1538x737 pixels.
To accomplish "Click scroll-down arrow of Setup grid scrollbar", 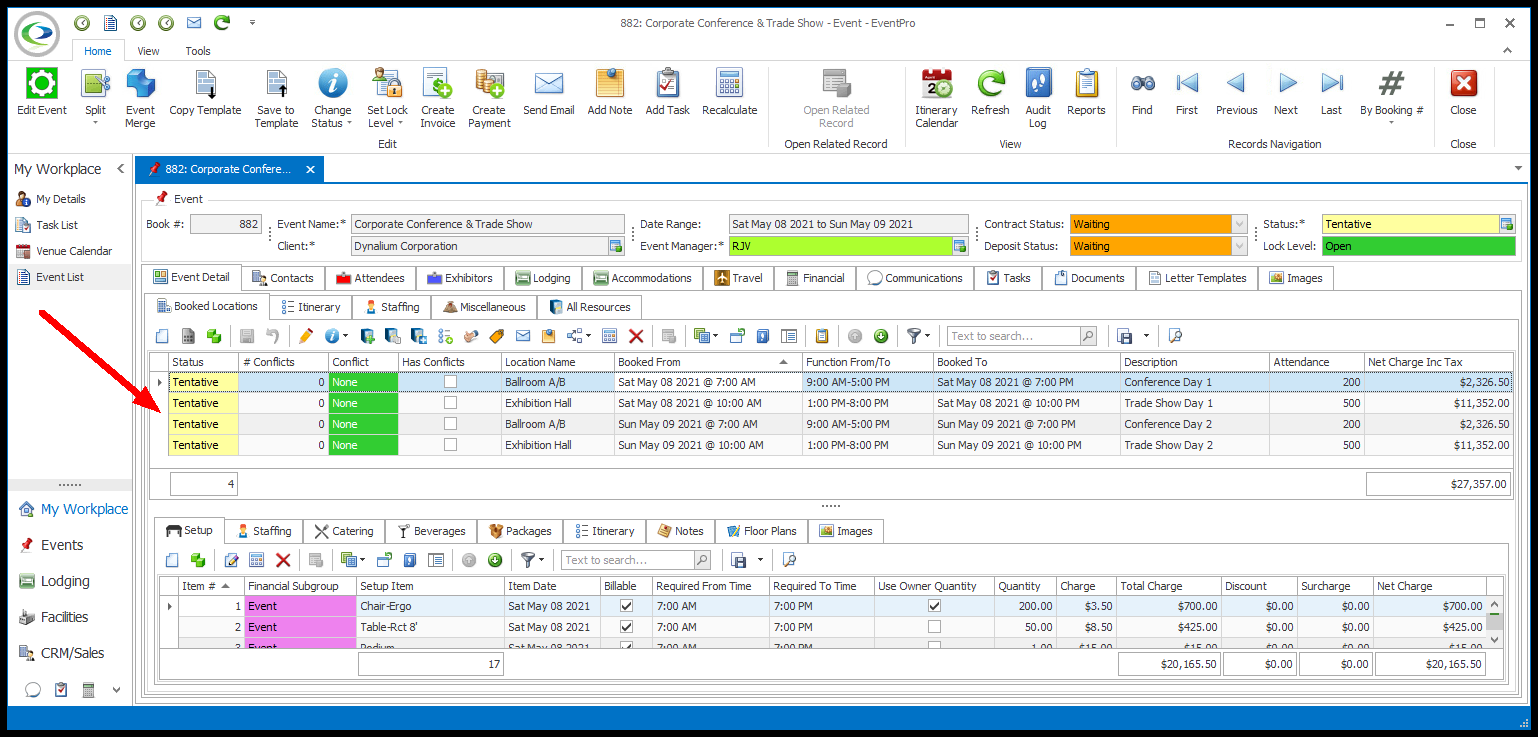I will point(1495,639).
